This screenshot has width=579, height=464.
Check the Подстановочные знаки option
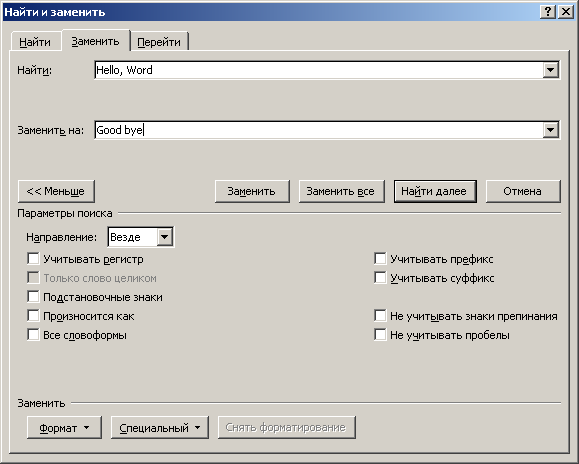tap(33, 297)
